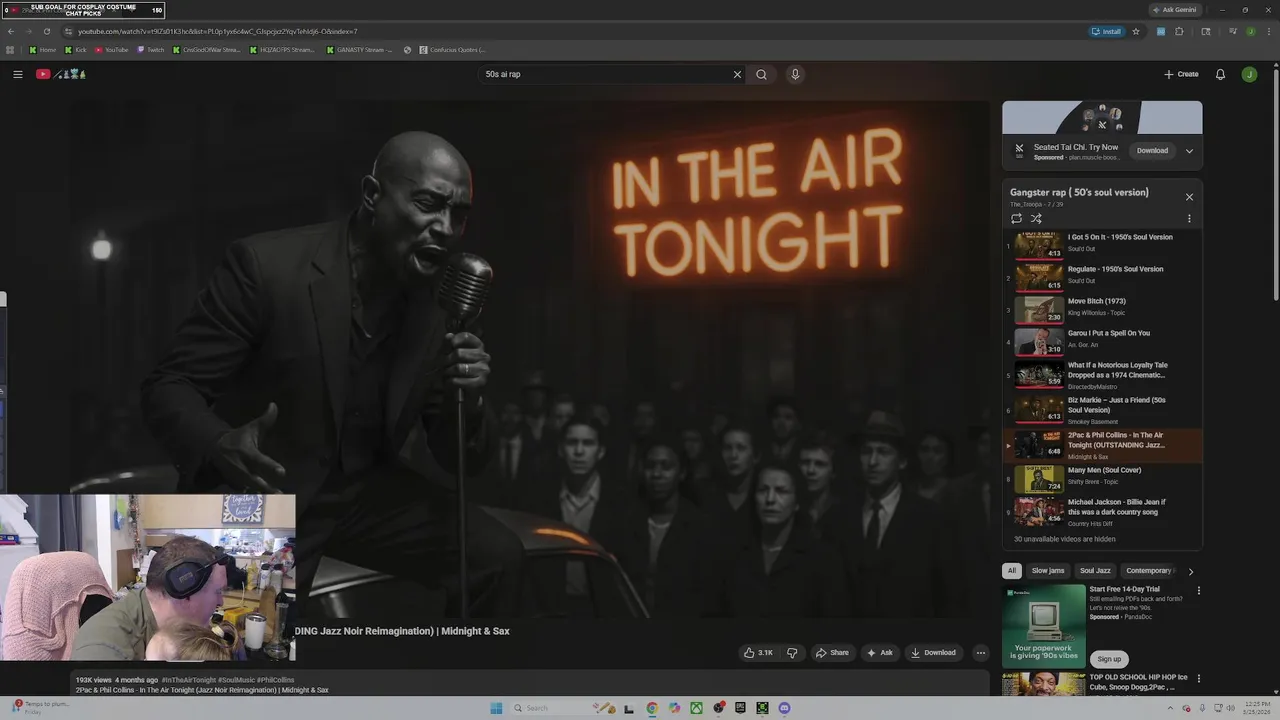This screenshot has width=1280, height=720.
Task: Show more filter chips with right arrow
Action: tap(1190, 572)
